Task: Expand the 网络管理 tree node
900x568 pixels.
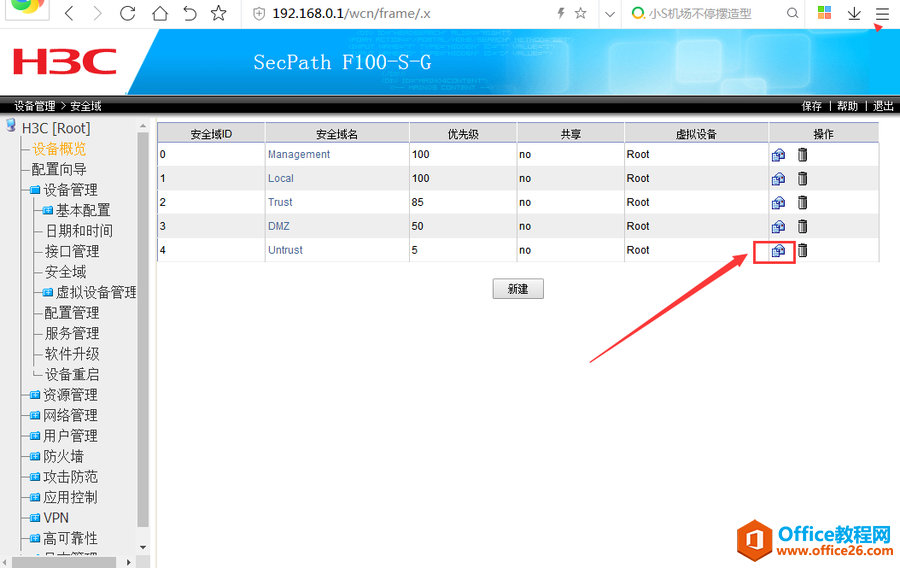Action: 35,415
